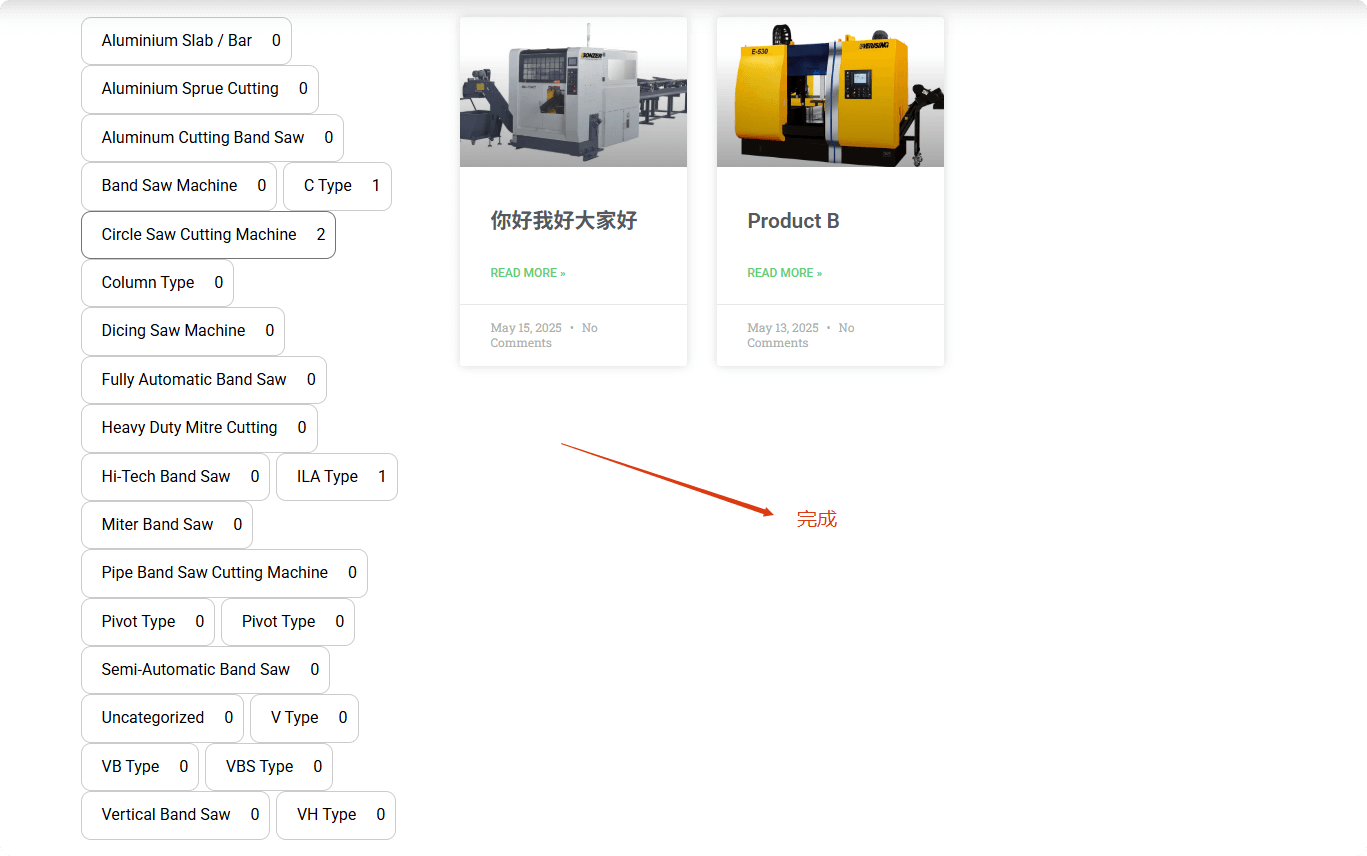Choose Heavy Duty Mitre Cutting category
The image size is (1367, 856).
pos(199,428)
